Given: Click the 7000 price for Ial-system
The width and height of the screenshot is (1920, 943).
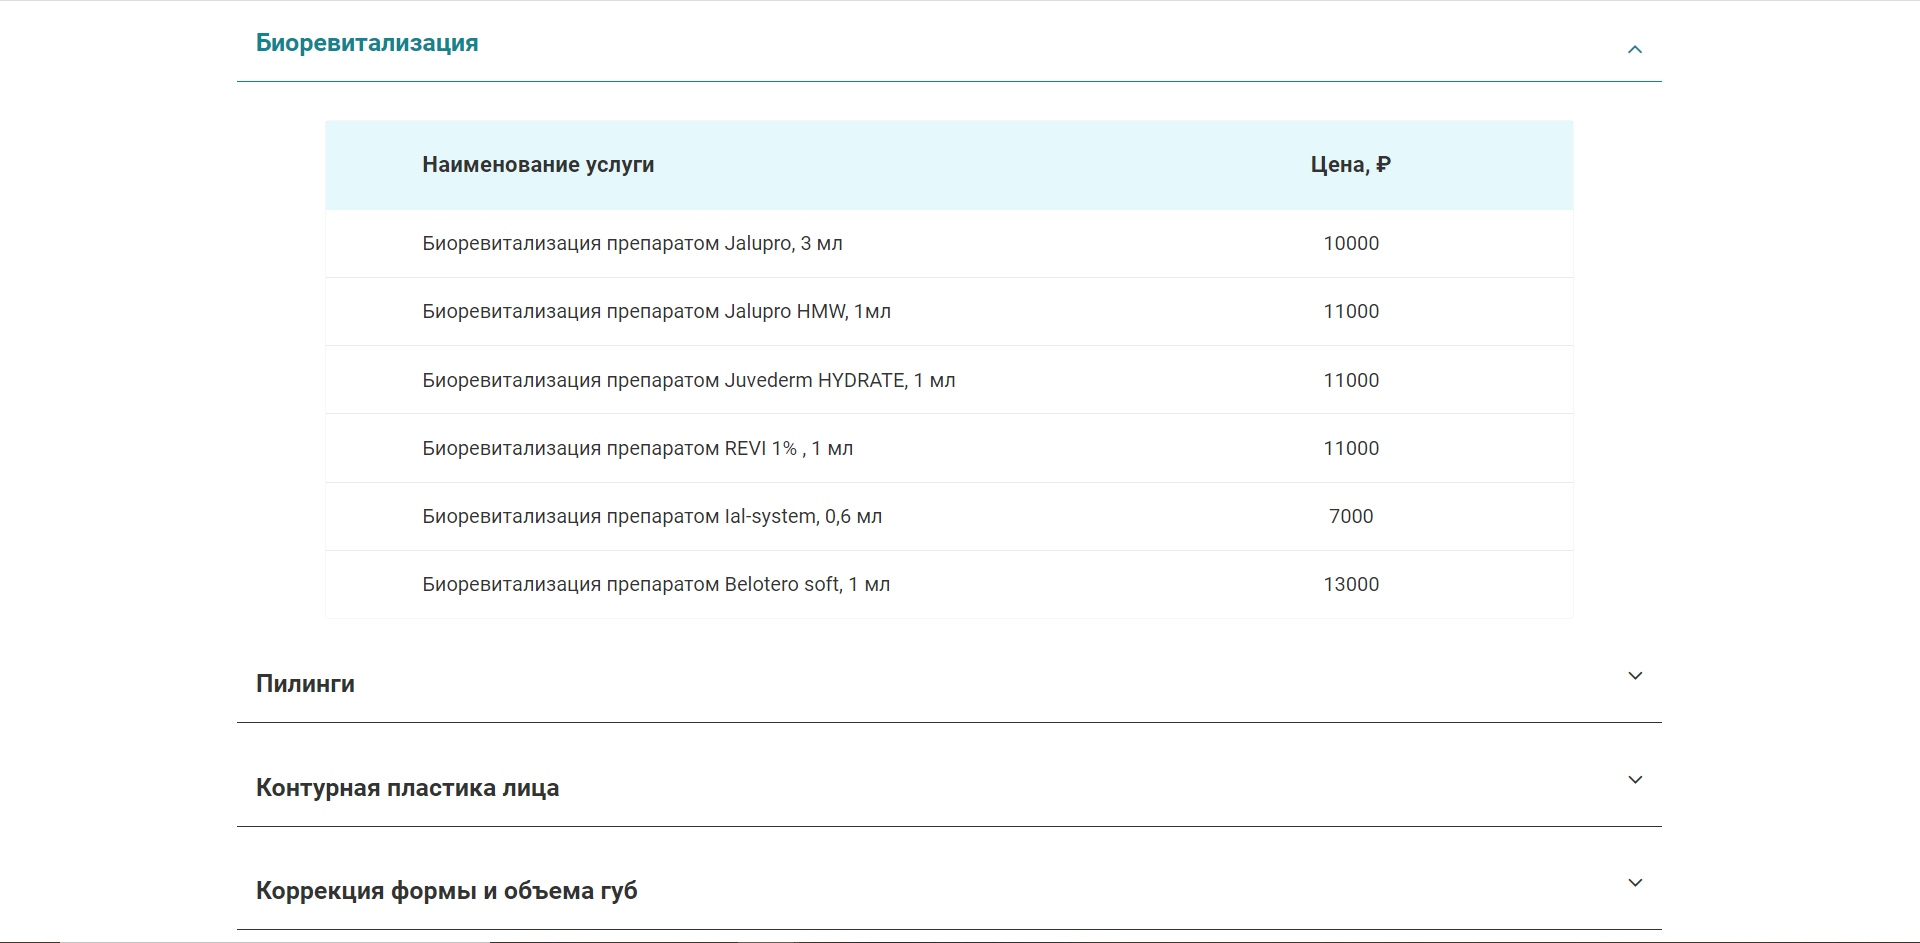Looking at the screenshot, I should tap(1350, 517).
